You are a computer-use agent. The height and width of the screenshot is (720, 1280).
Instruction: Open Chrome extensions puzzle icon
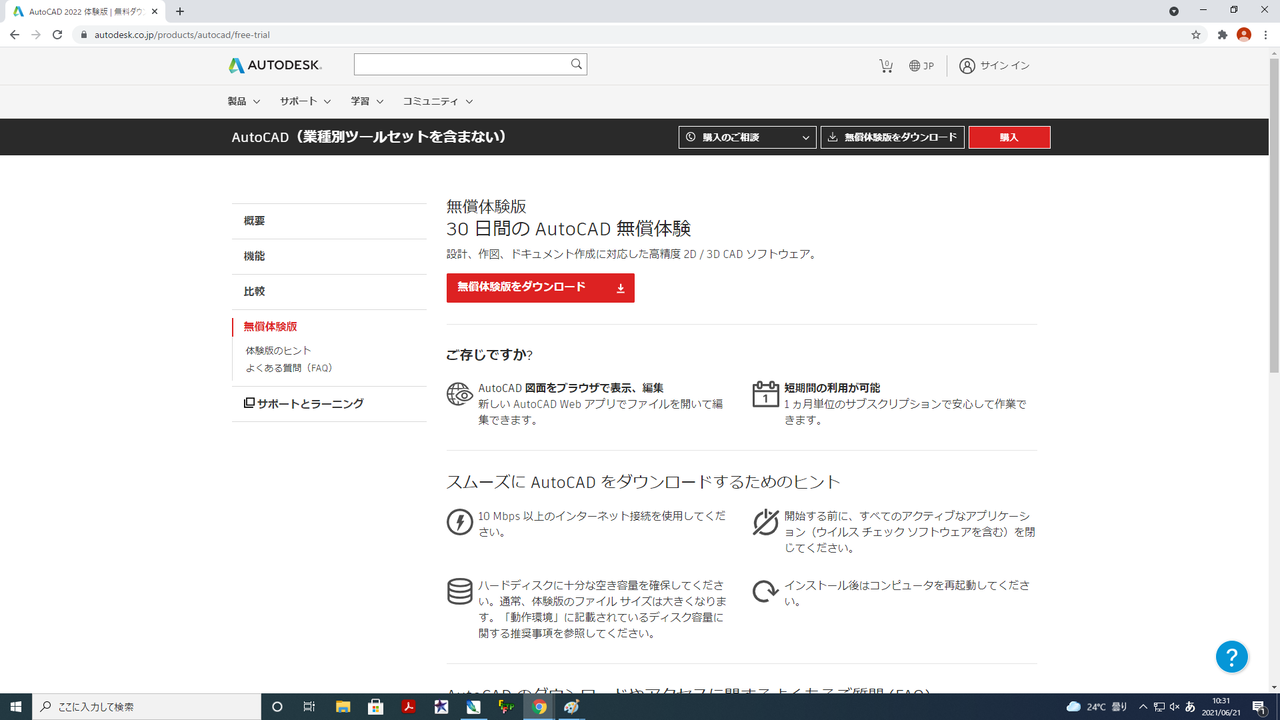tap(1222, 34)
